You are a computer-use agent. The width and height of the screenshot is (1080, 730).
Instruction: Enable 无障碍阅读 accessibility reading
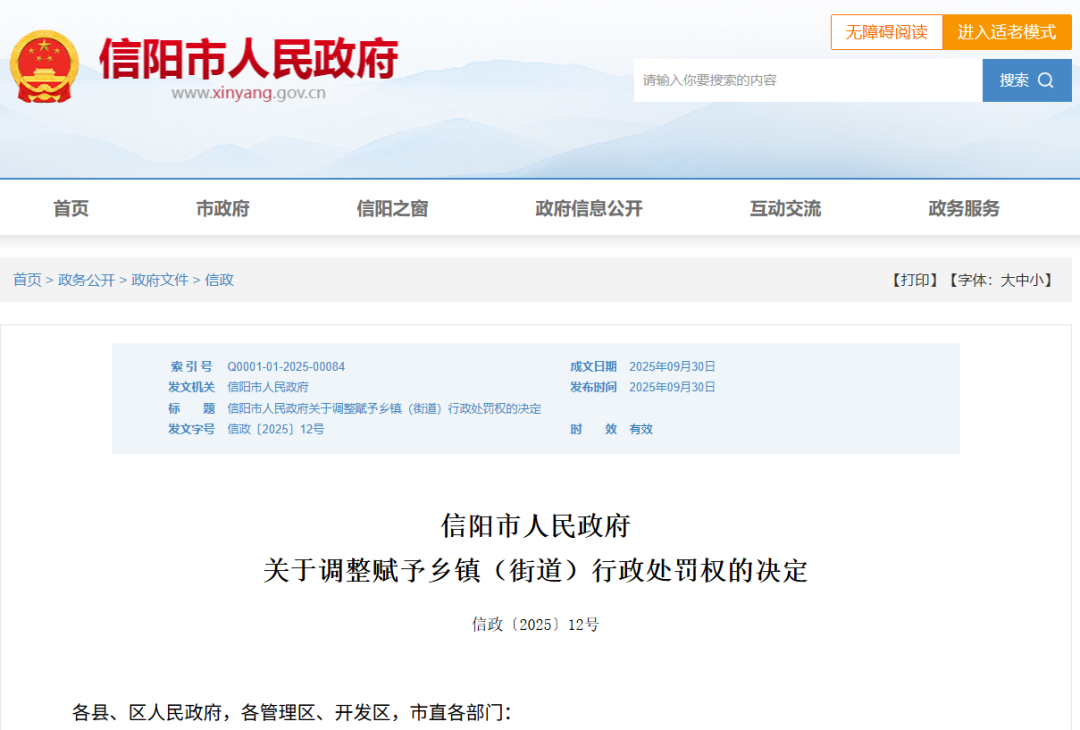coord(886,32)
